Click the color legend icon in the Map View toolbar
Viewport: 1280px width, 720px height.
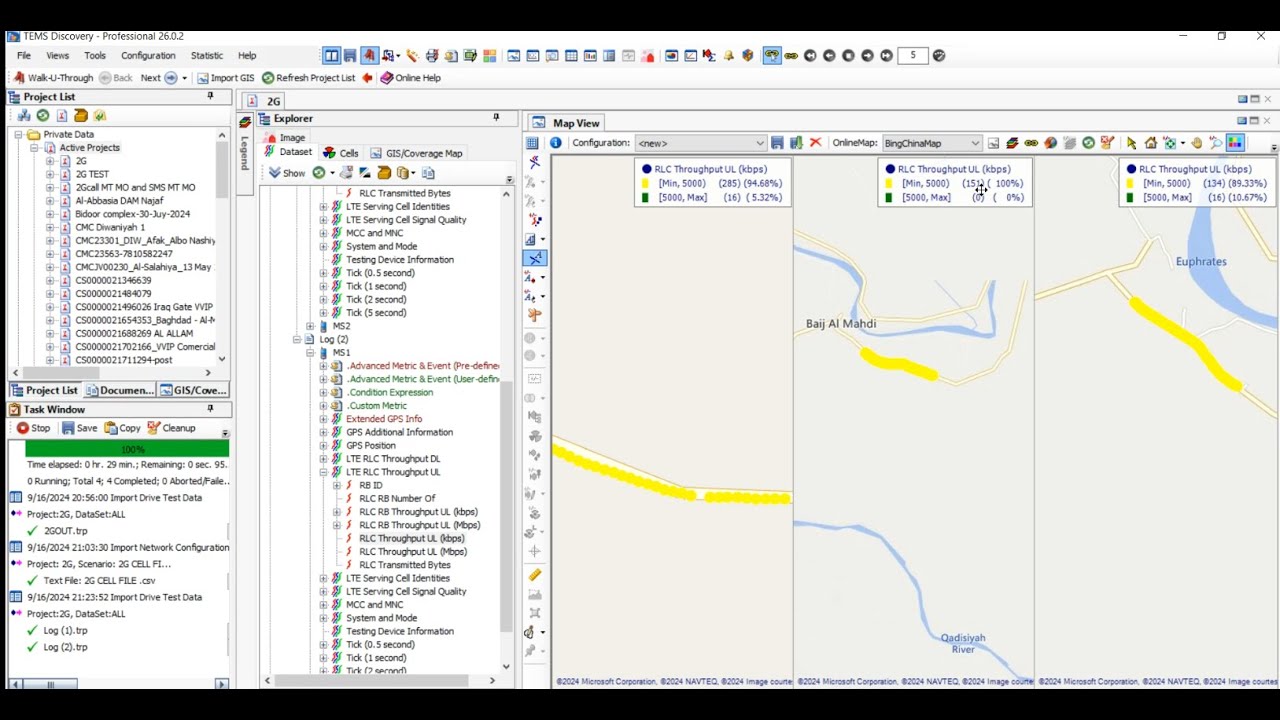pos(1235,143)
